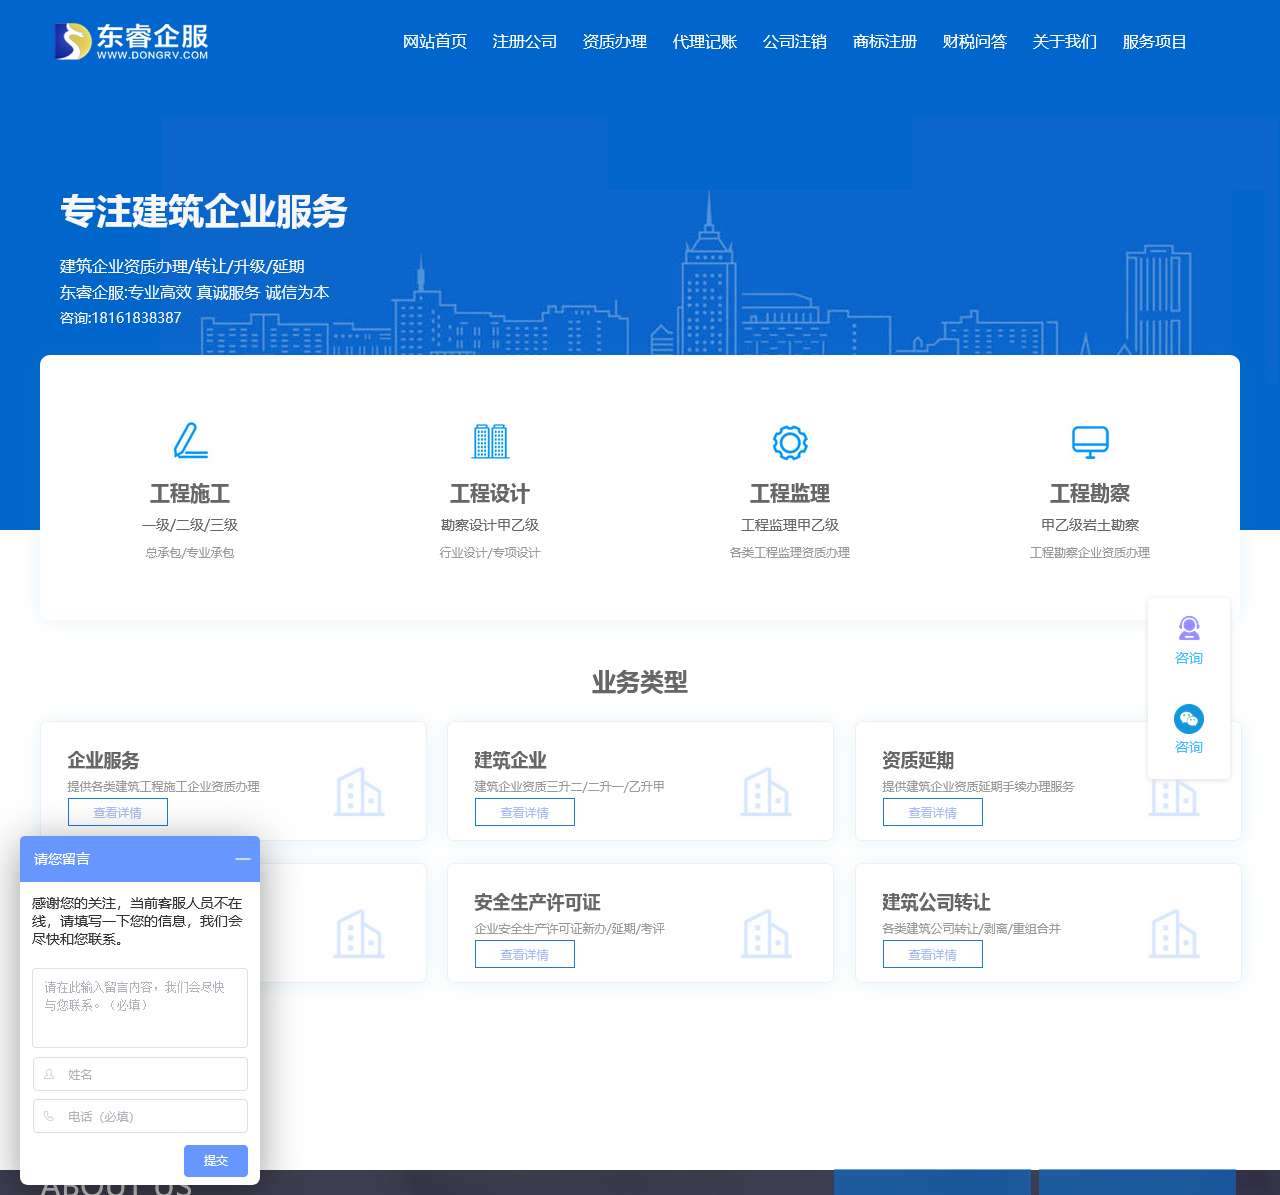This screenshot has width=1280, height=1195.
Task: Open the 注册公司 menu item
Action: pyautogui.click(x=525, y=42)
